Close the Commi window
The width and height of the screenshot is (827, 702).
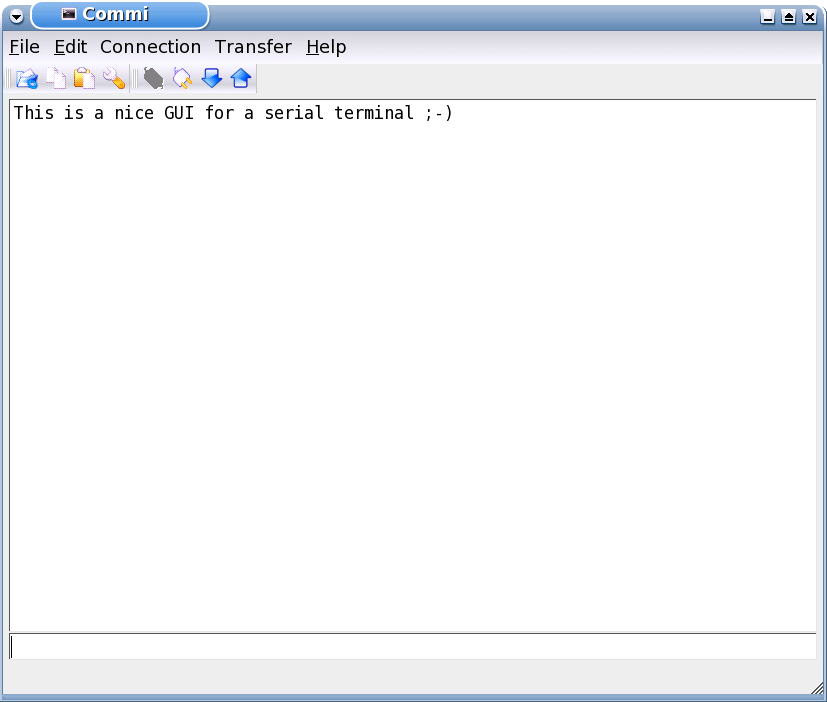(810, 17)
